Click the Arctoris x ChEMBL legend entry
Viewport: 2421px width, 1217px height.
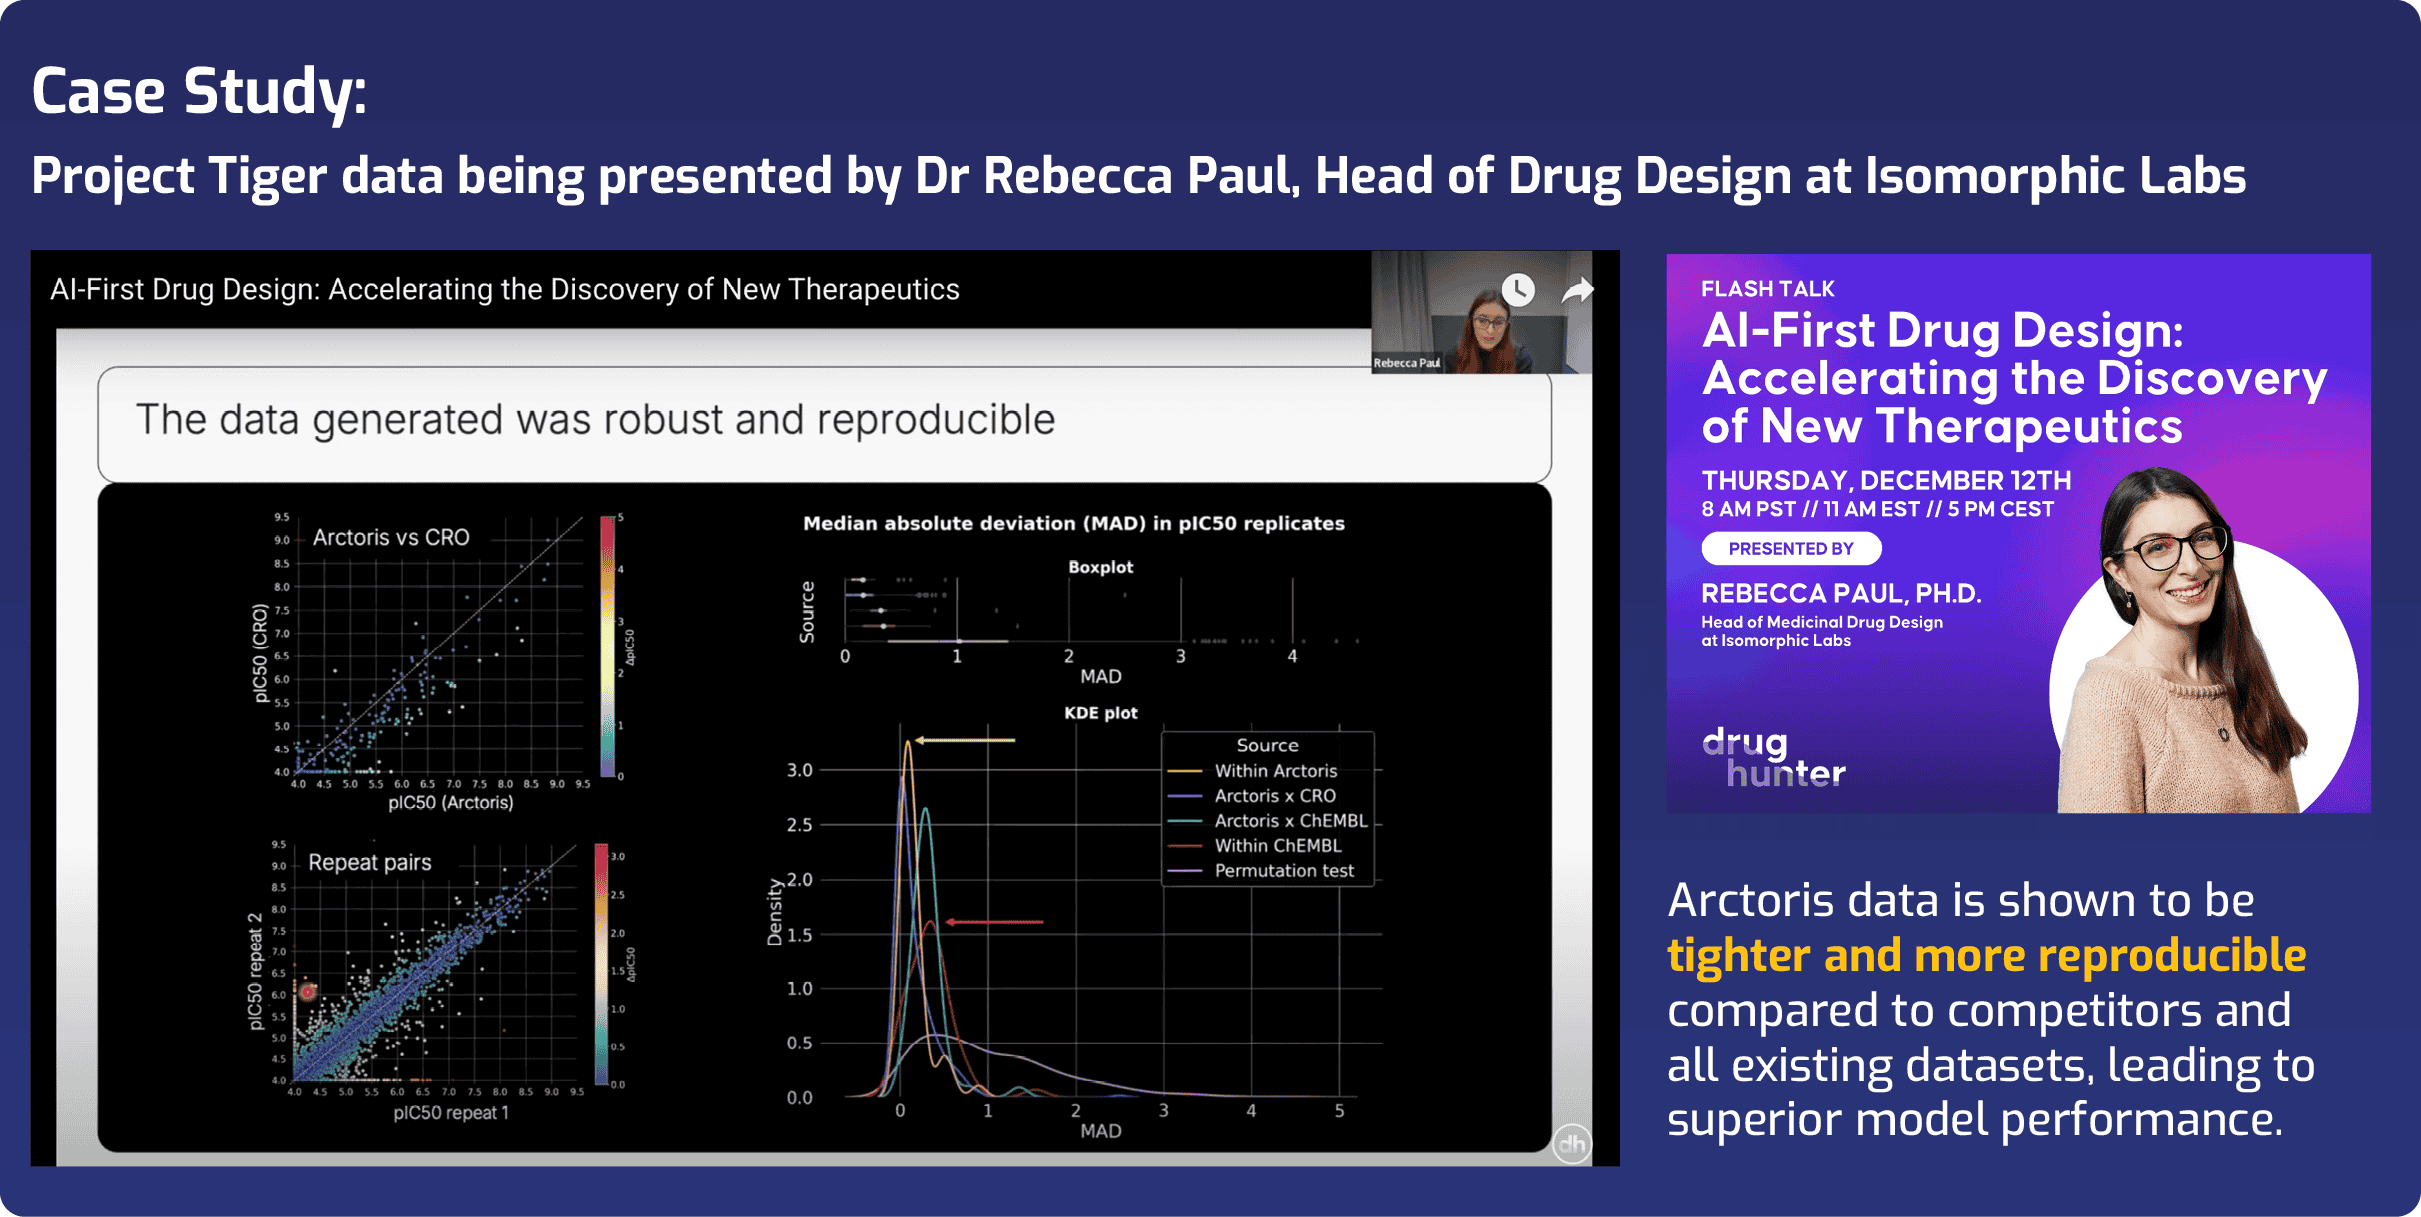(x=1290, y=821)
